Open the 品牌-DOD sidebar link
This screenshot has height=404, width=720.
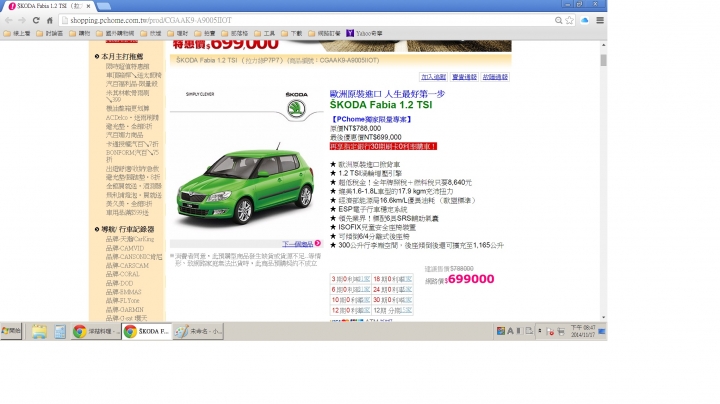(x=119, y=283)
